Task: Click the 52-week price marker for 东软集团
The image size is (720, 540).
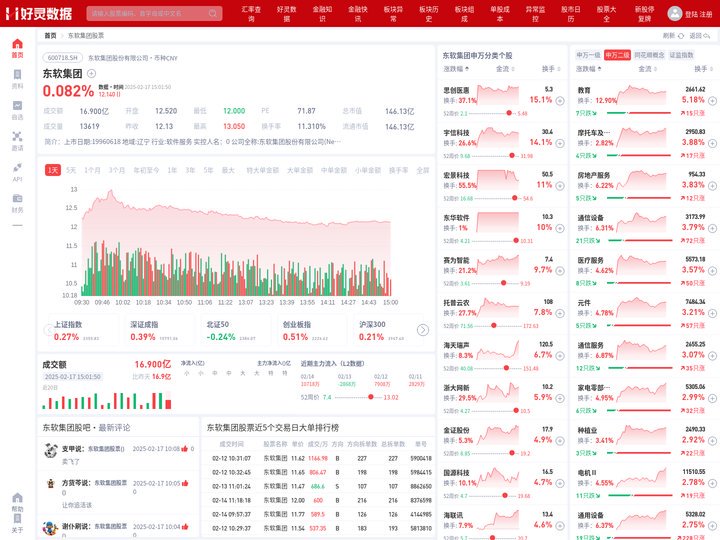Action: tap(371, 397)
